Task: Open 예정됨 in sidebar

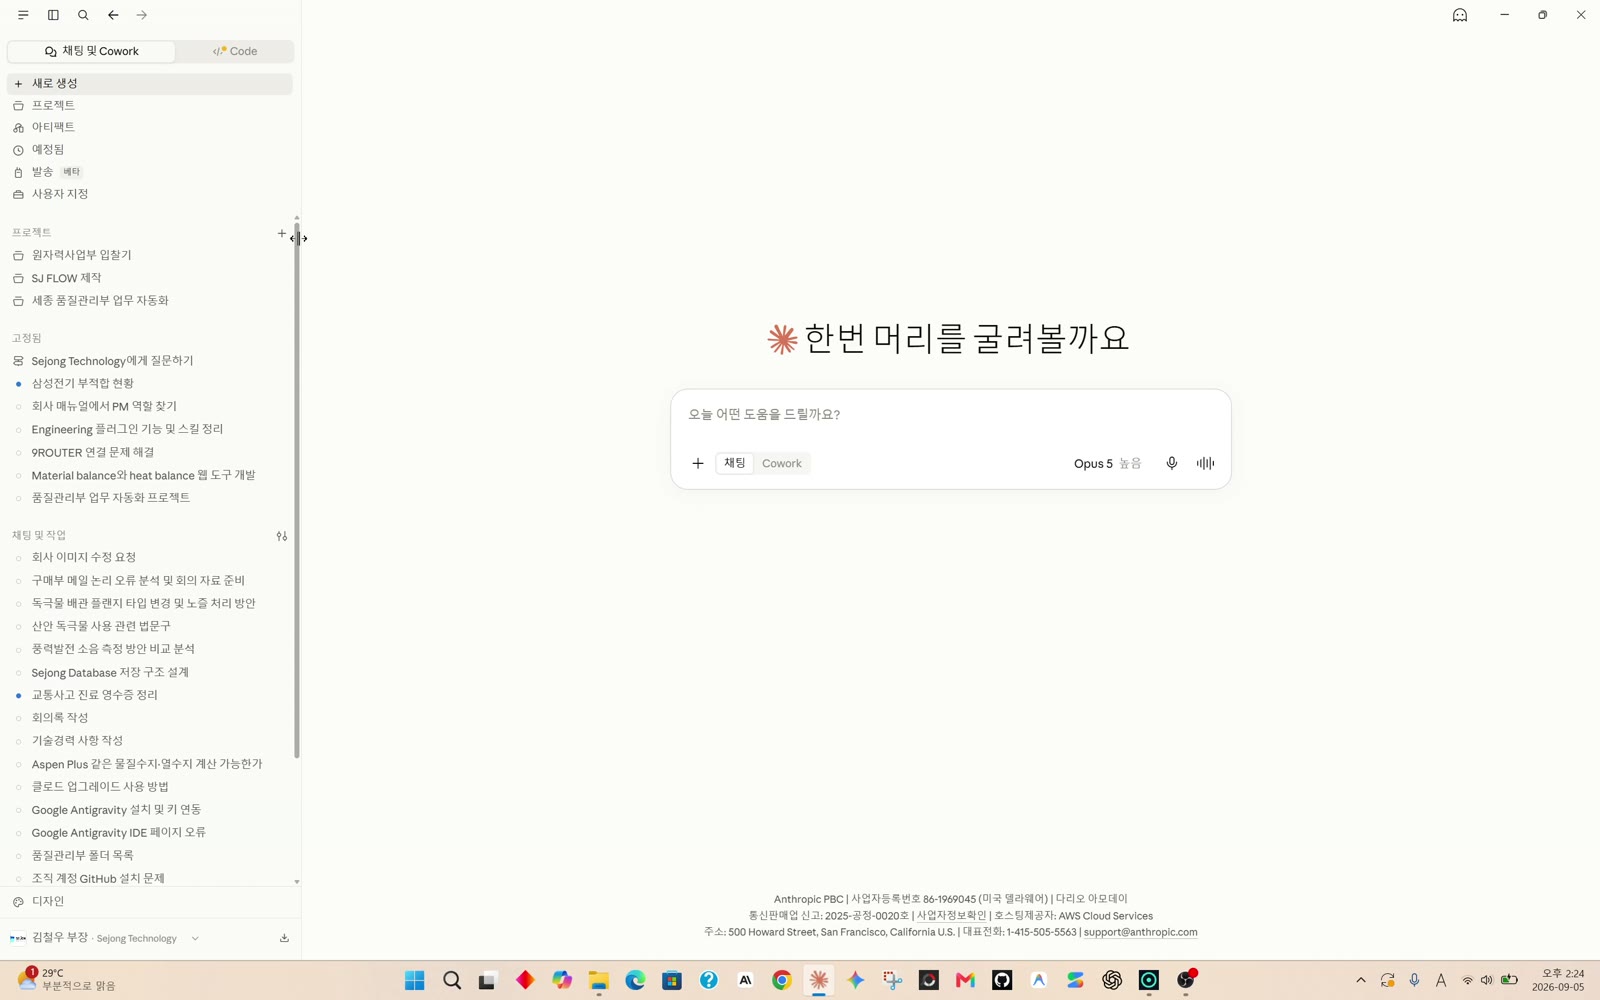Action: point(150,149)
